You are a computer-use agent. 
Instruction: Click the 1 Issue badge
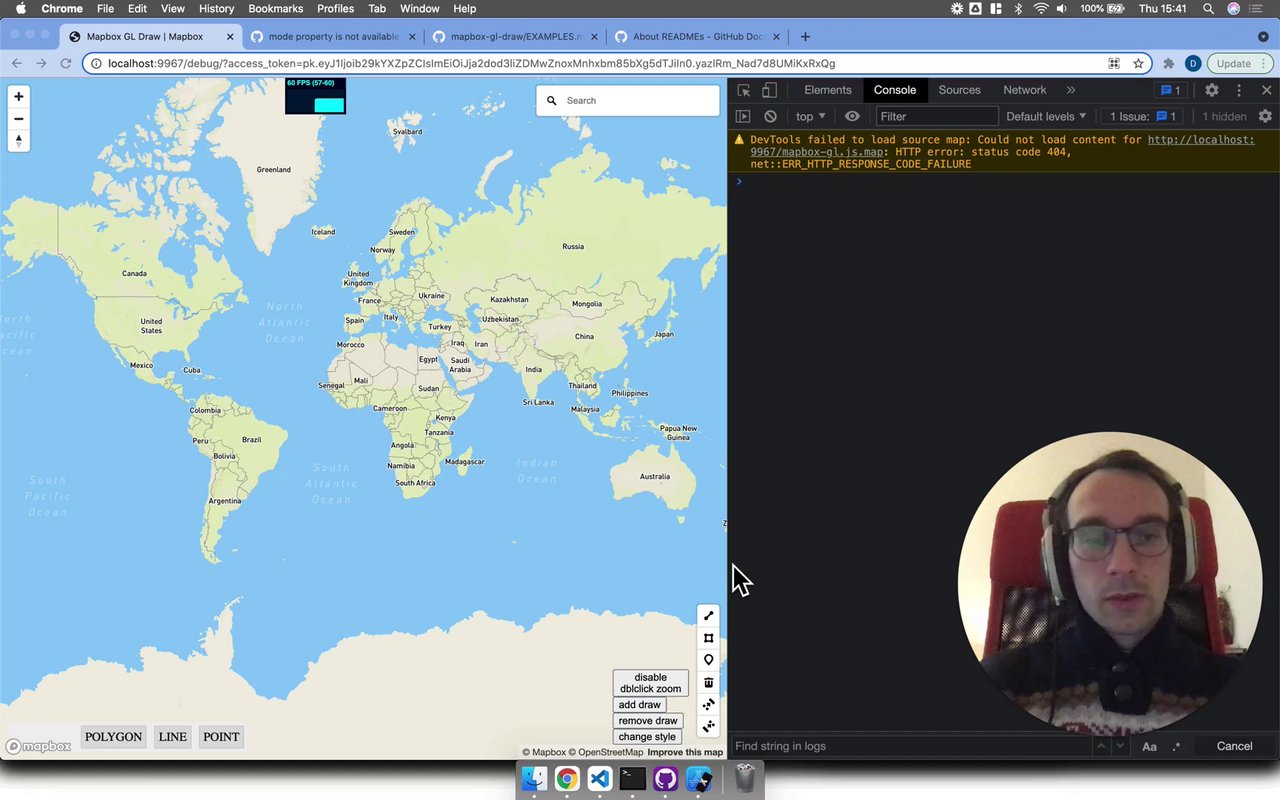click(x=1144, y=116)
